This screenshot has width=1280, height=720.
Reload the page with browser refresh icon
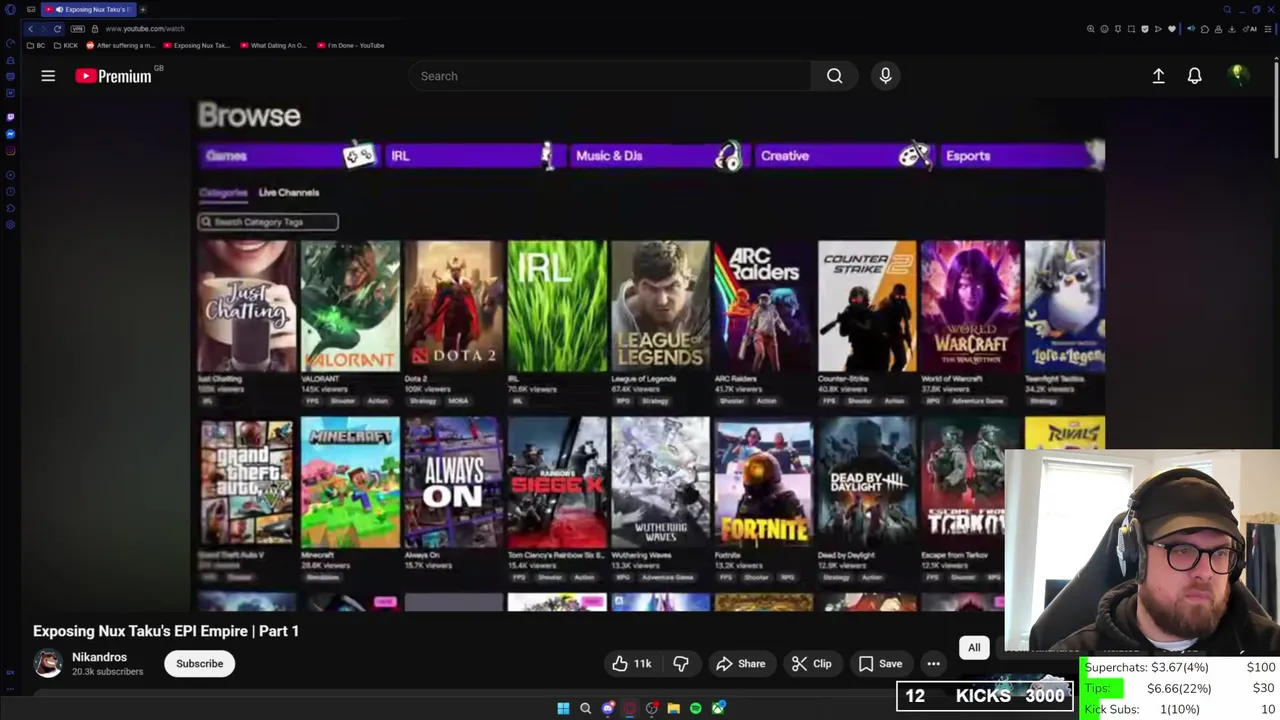57,28
